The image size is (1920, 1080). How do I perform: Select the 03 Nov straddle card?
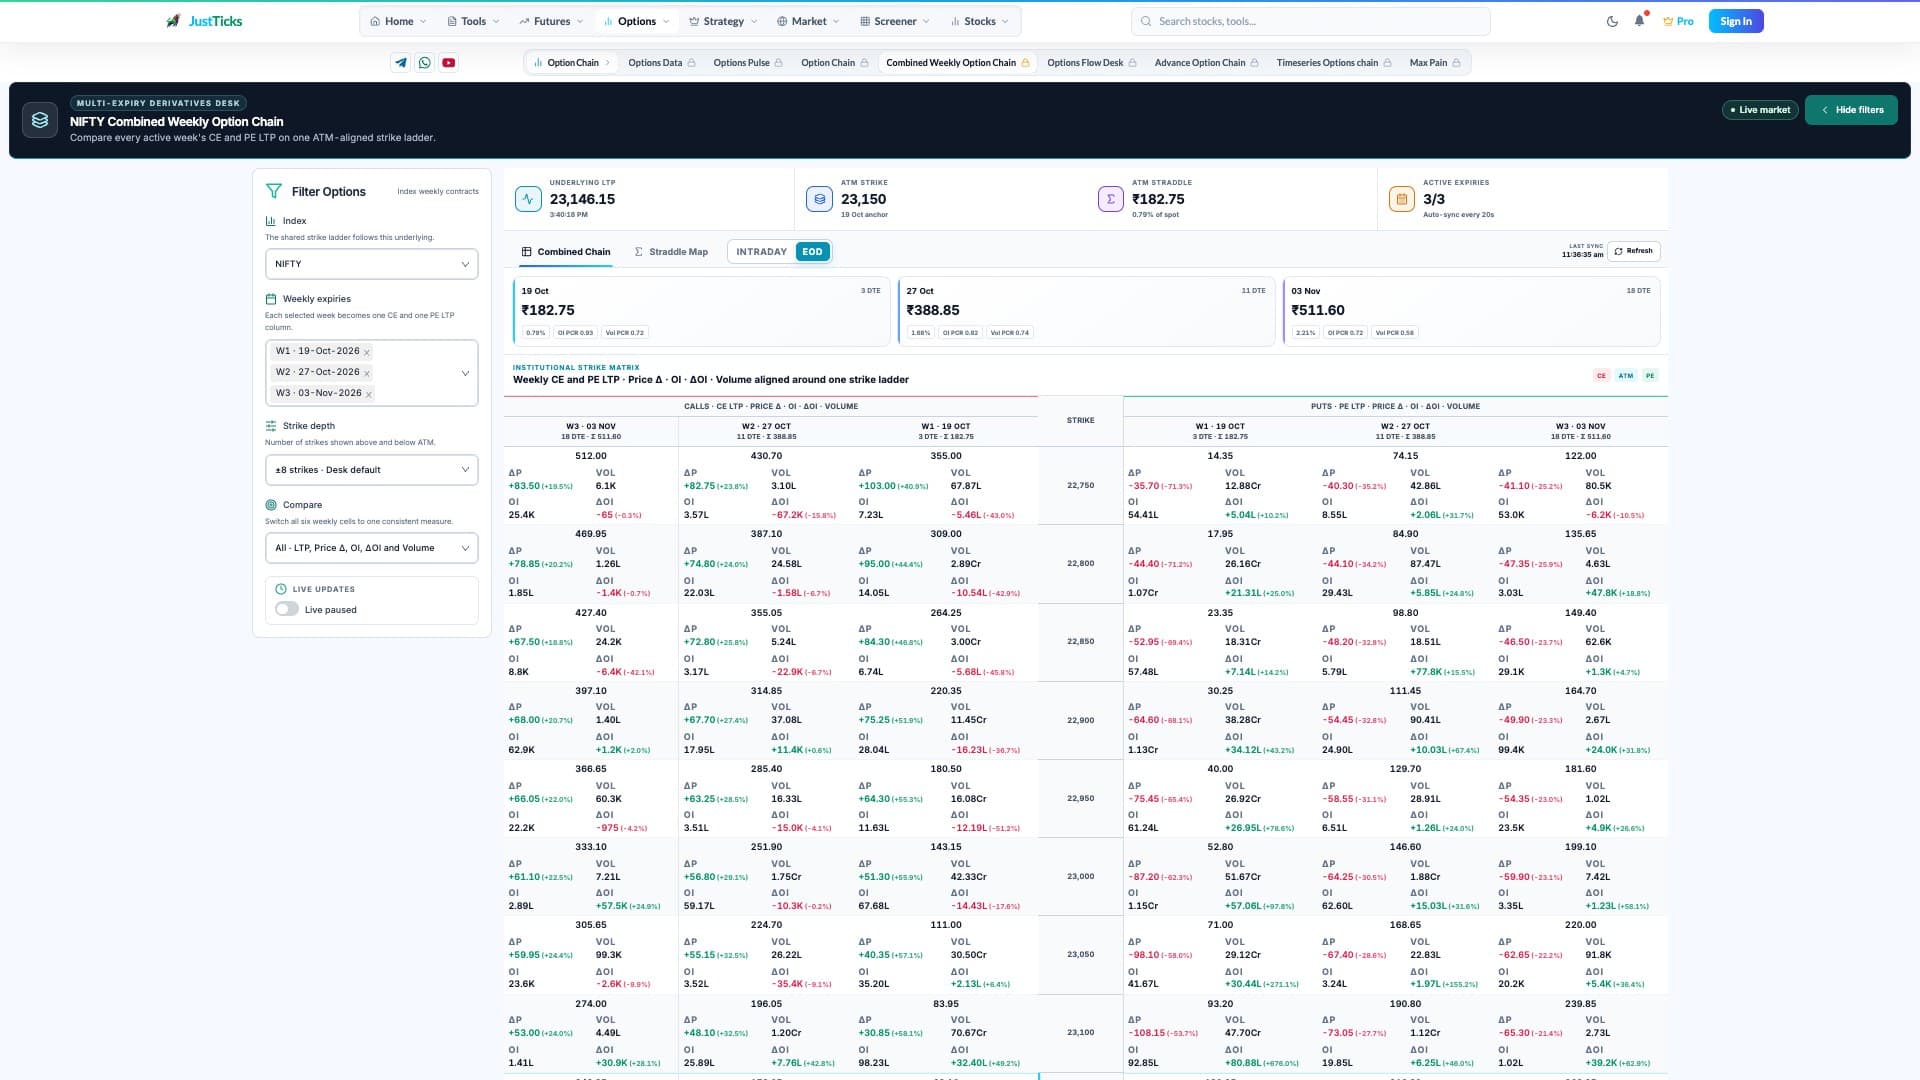[x=1471, y=311]
